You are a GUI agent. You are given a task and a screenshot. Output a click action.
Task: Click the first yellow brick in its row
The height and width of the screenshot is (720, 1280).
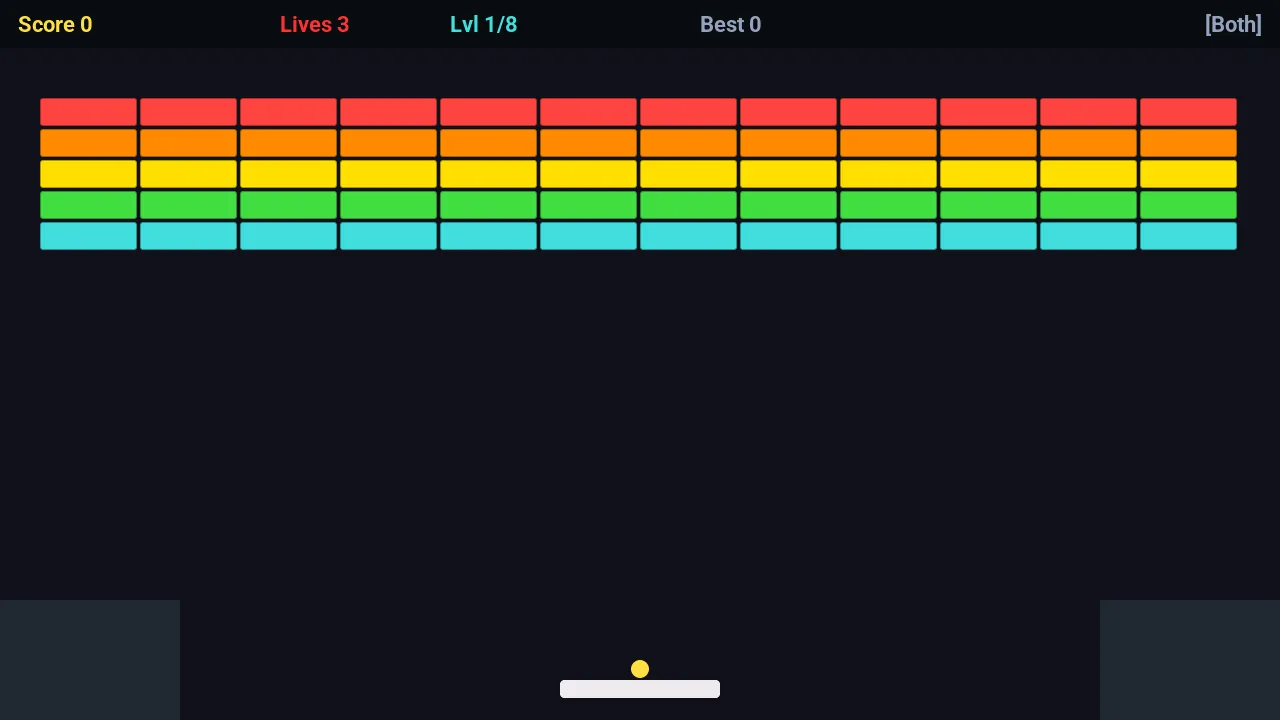(x=88, y=174)
